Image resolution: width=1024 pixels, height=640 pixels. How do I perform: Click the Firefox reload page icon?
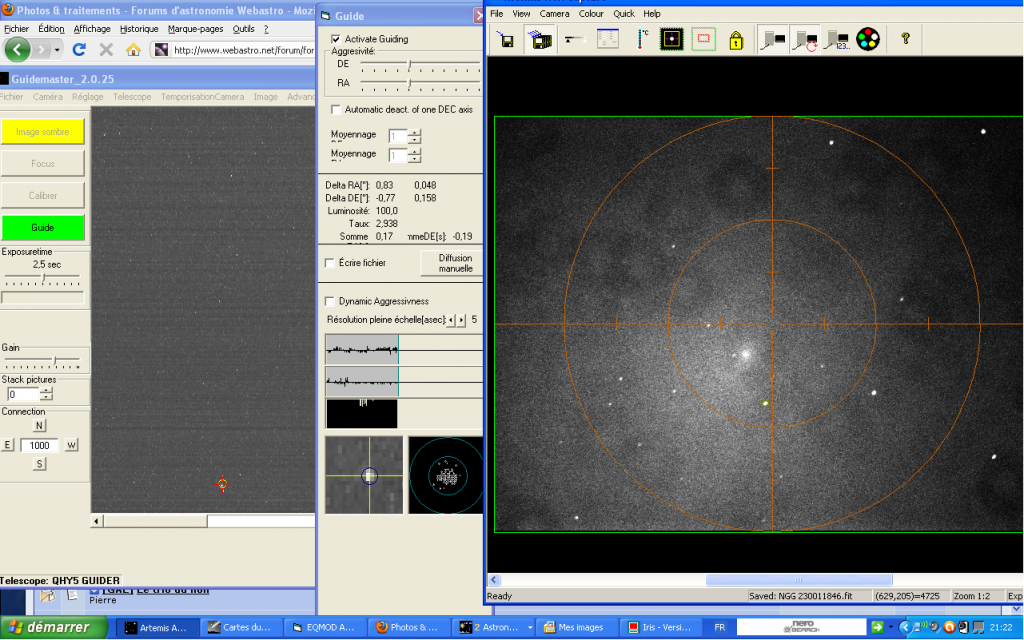point(79,49)
